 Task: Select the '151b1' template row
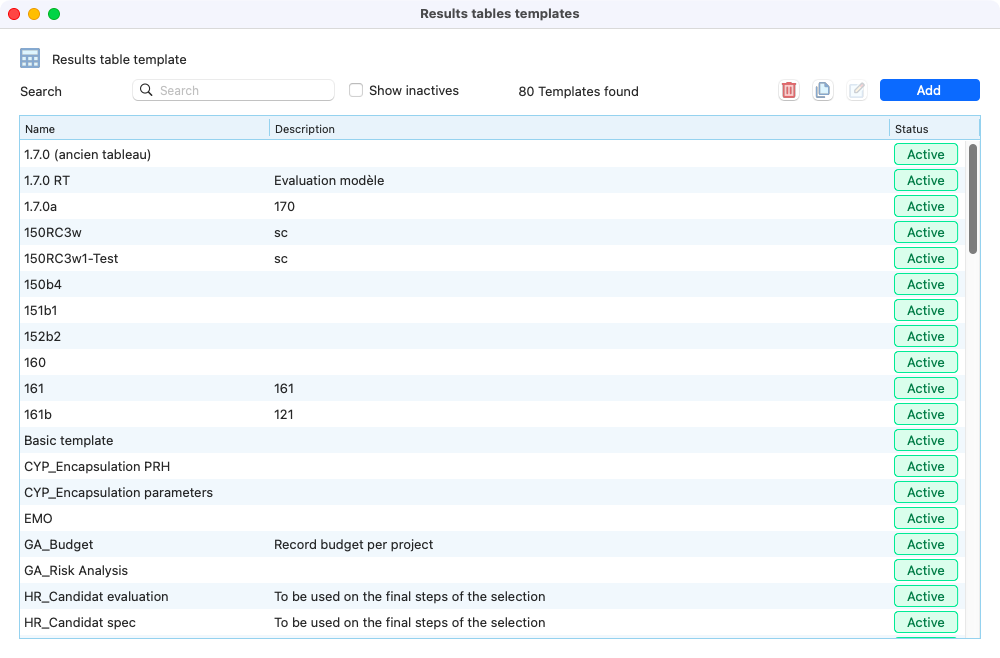492,311
